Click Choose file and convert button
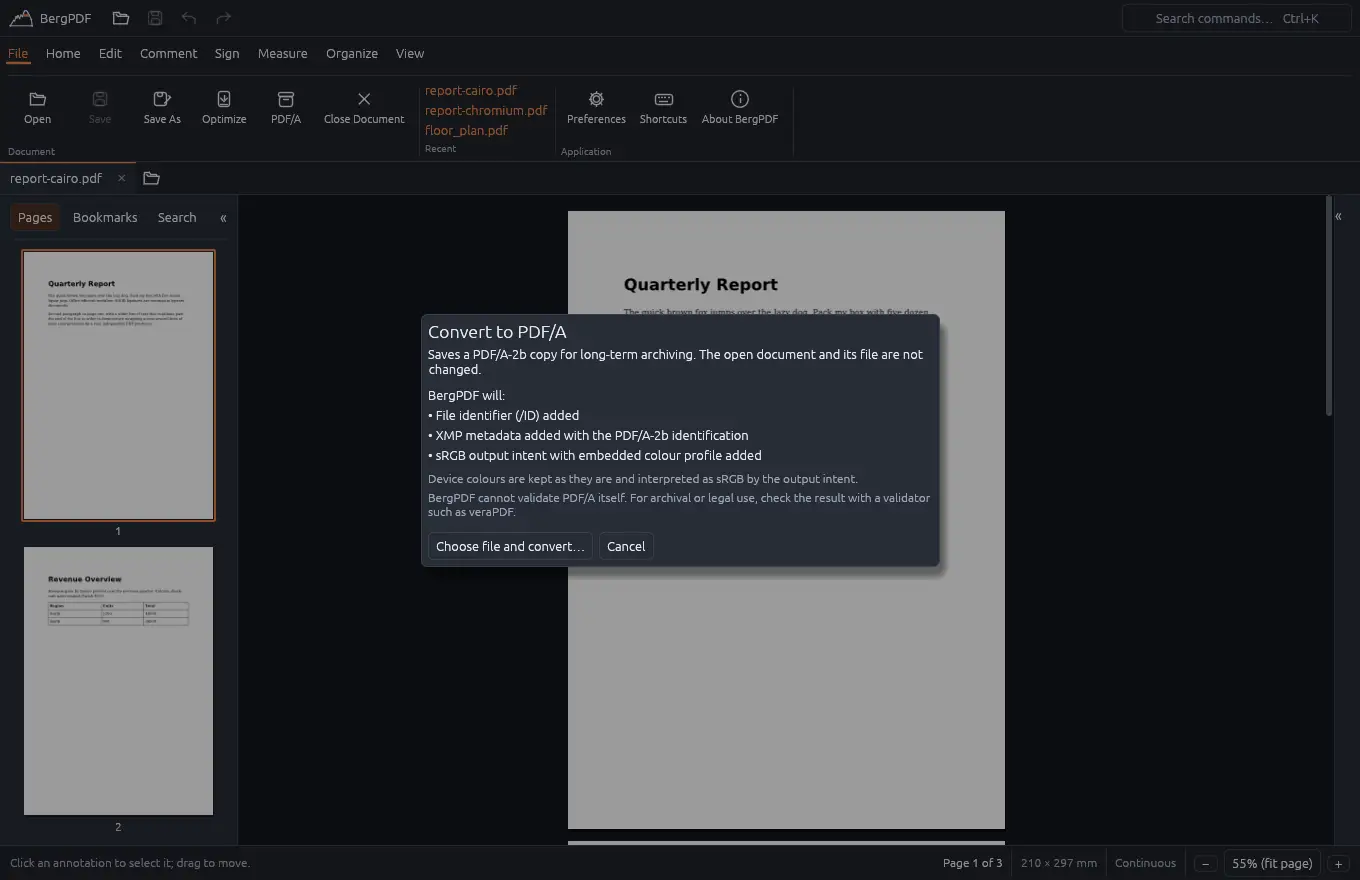Screen dimensions: 1360x880 pos(510,546)
